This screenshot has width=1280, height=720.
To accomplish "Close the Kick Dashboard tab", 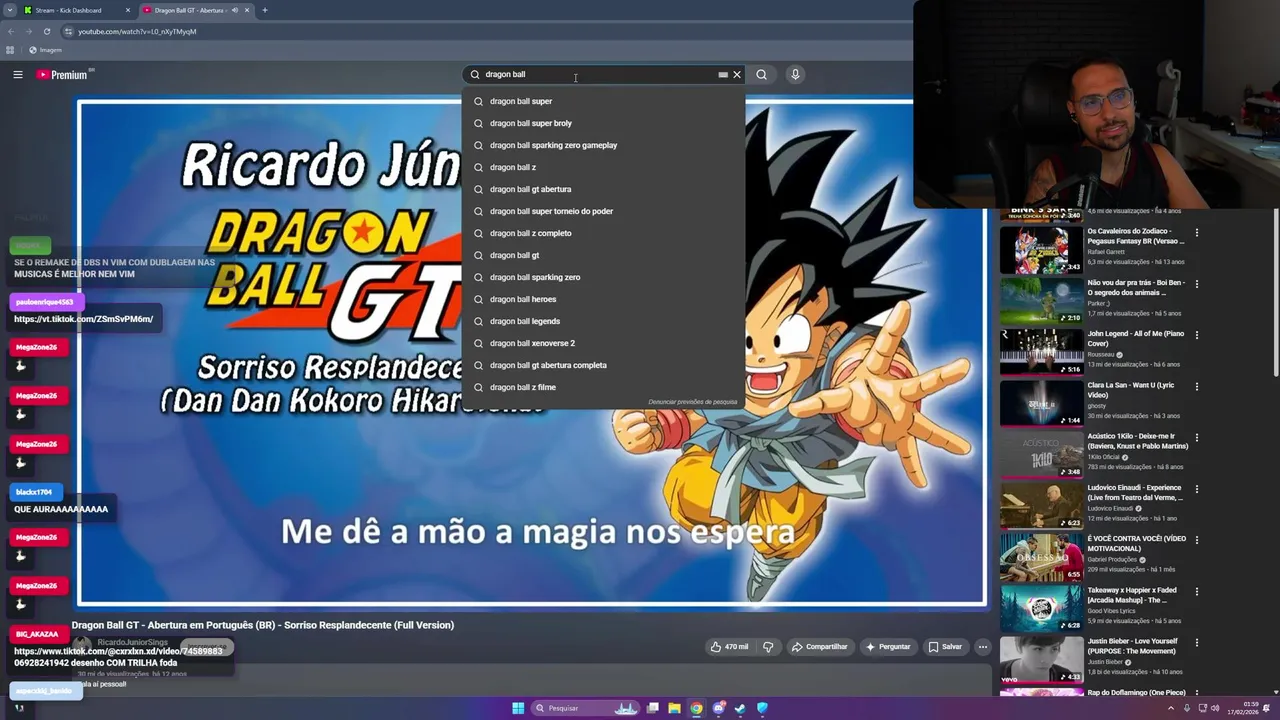I will tap(127, 10).
